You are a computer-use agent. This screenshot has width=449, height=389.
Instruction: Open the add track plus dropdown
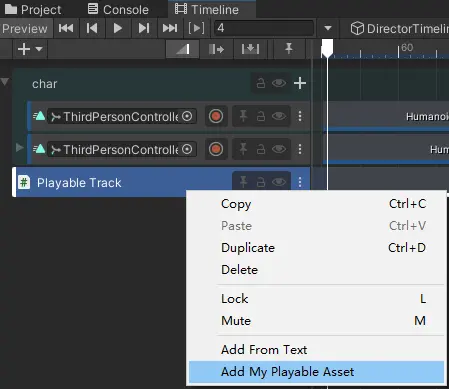coord(30,49)
